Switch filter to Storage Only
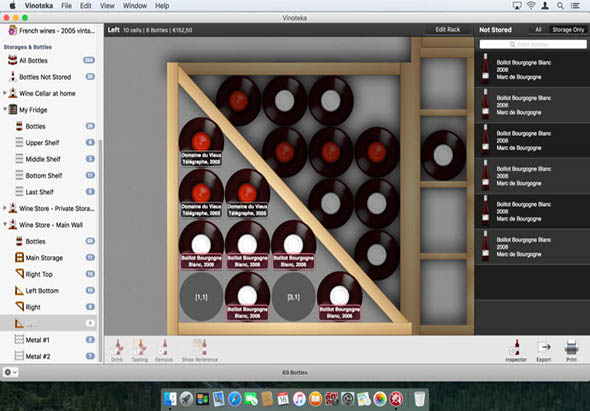Viewport: 590px width, 411px height. point(568,30)
